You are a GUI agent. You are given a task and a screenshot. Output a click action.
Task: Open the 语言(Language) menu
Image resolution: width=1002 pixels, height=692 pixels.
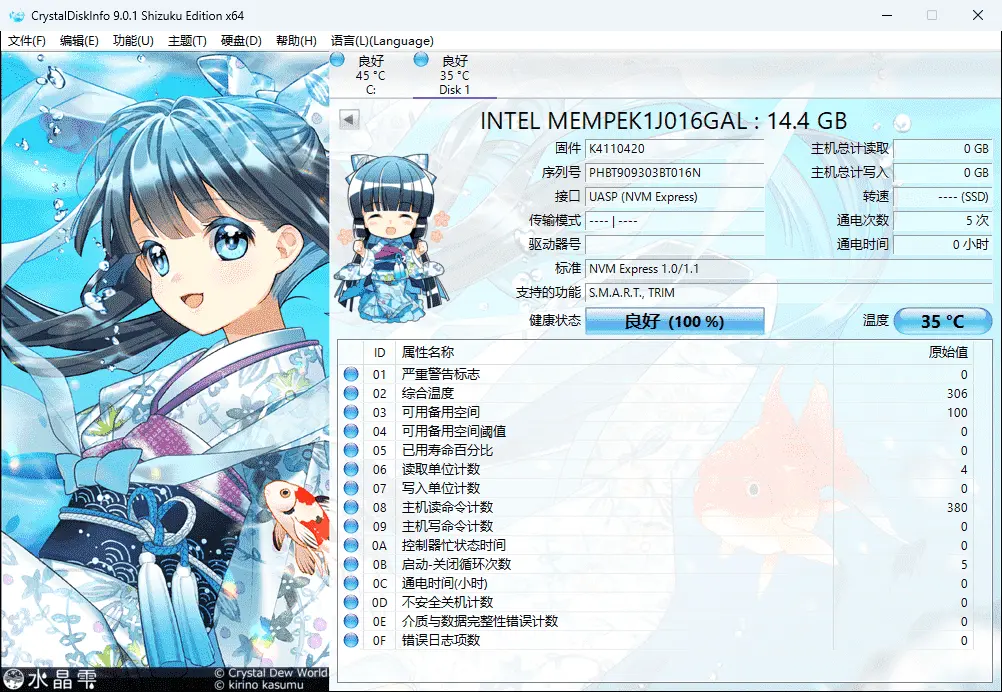click(383, 41)
